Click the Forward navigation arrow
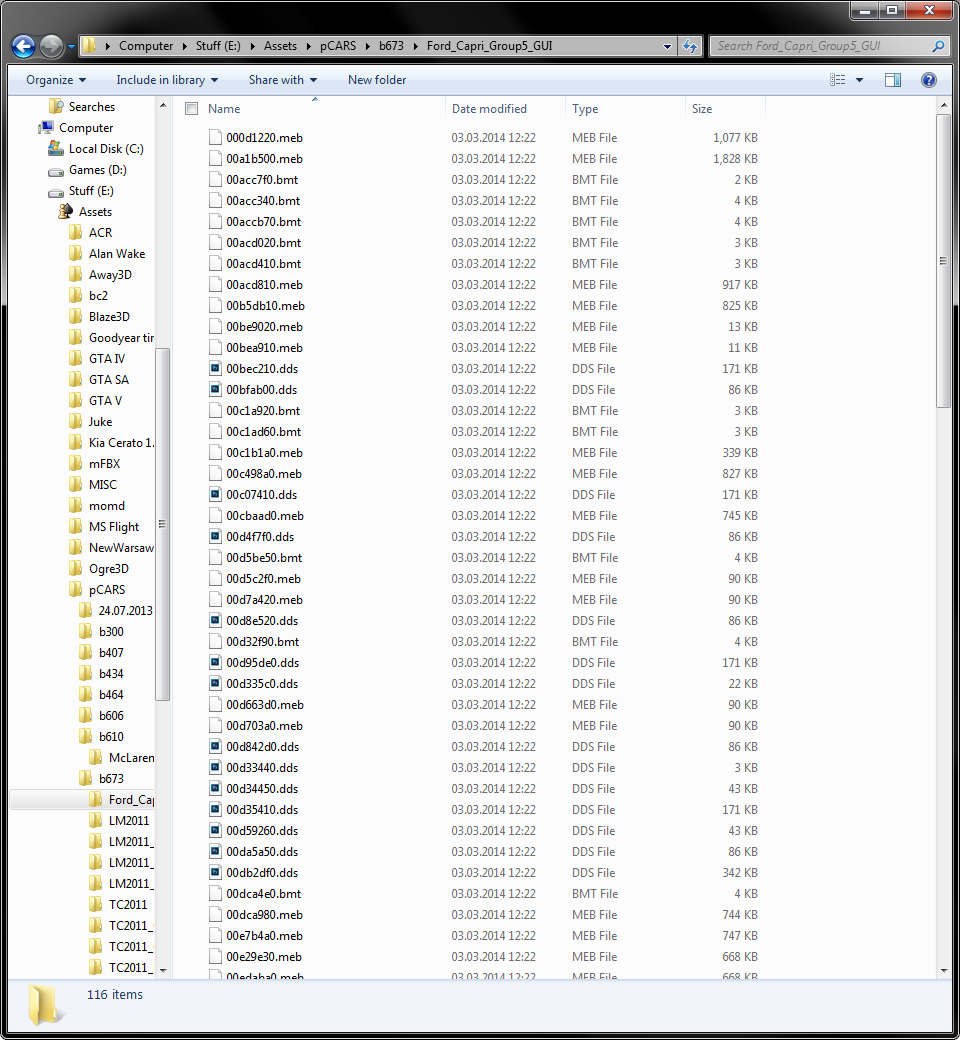 tap(50, 46)
